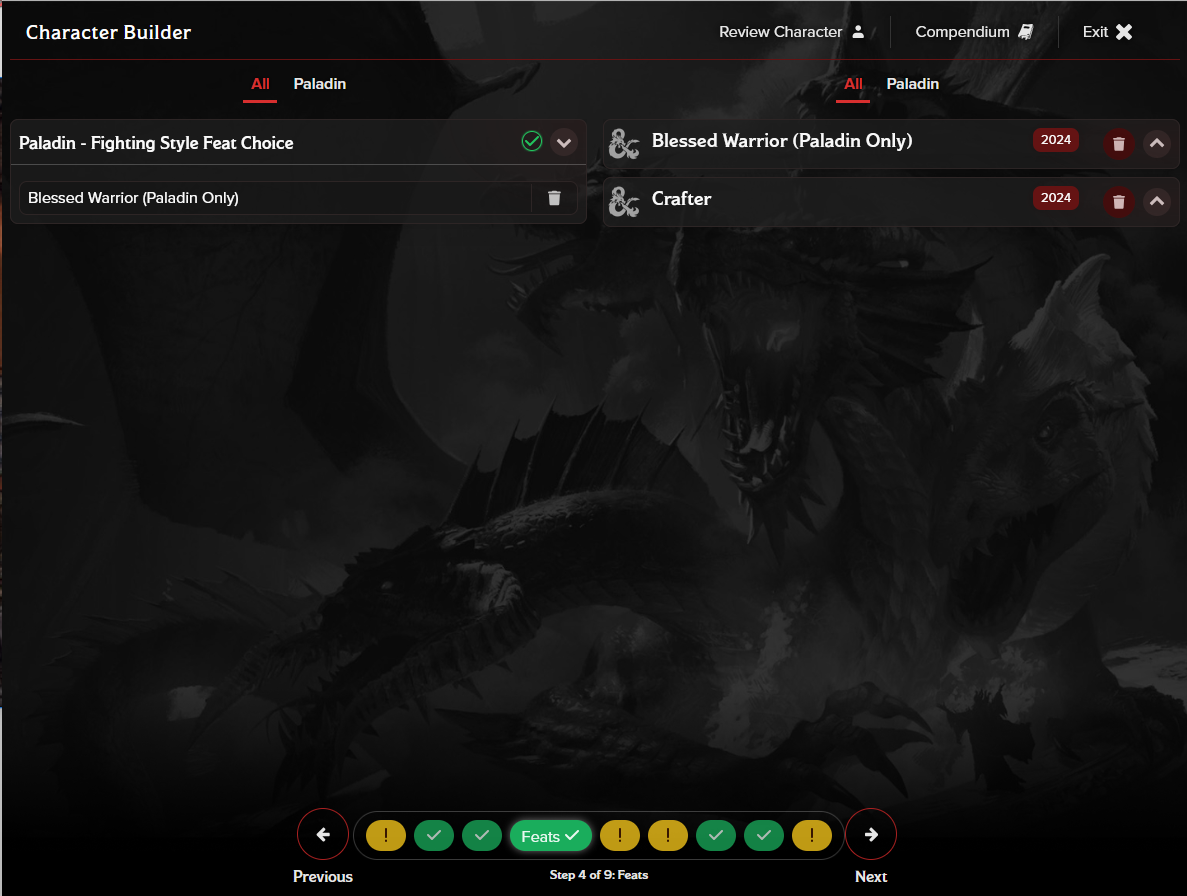
Task: Open Review Character
Action: (x=791, y=32)
